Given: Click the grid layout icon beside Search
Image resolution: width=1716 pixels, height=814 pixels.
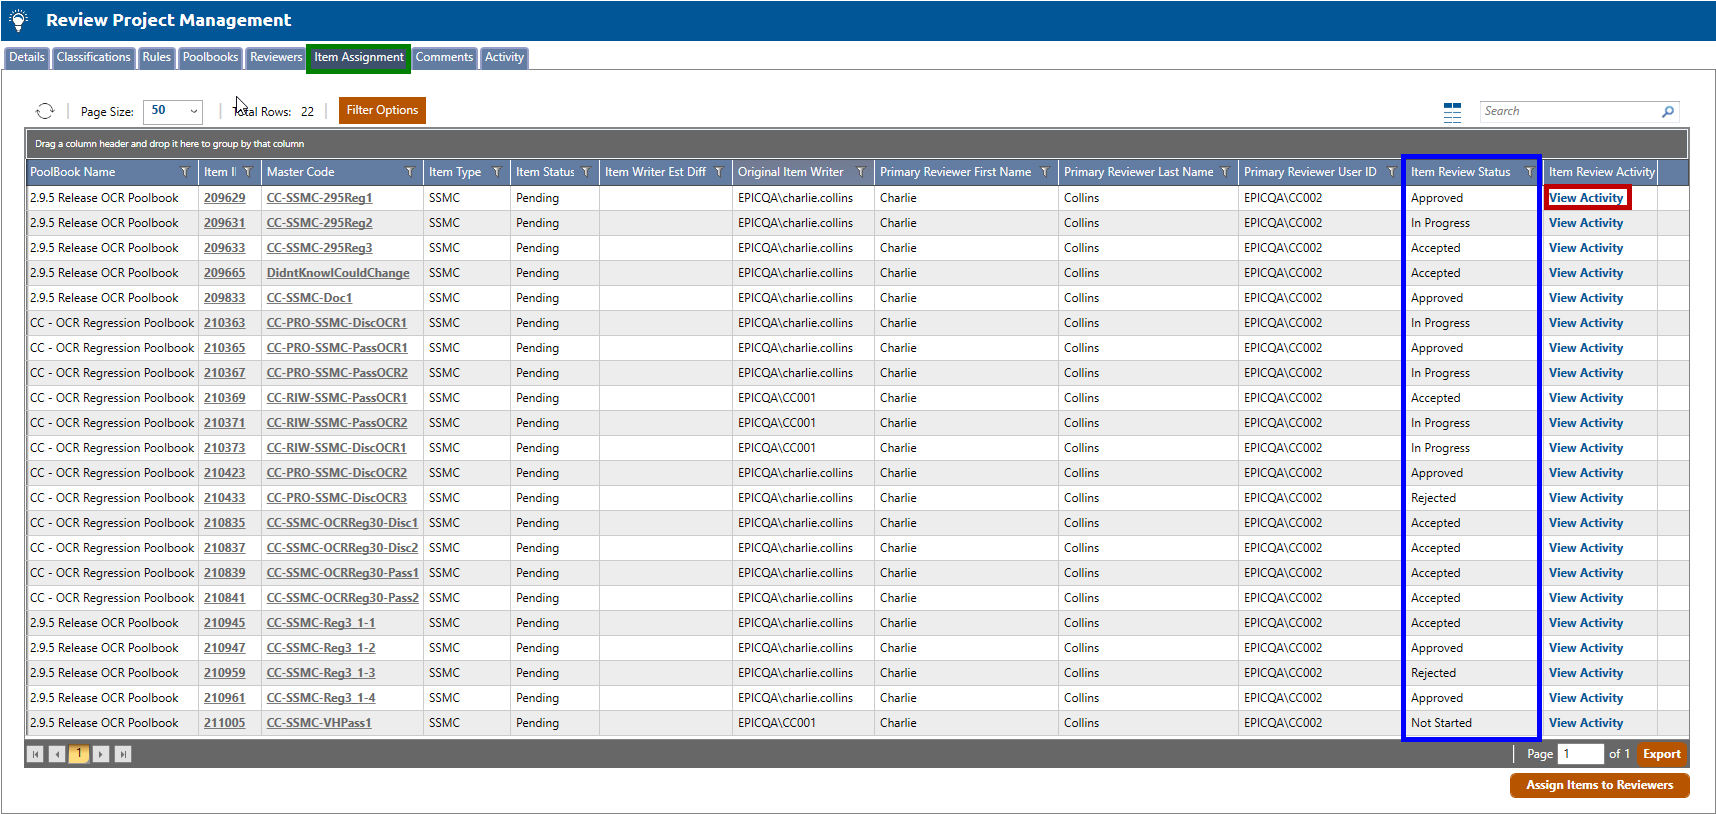Looking at the screenshot, I should tap(1452, 112).
